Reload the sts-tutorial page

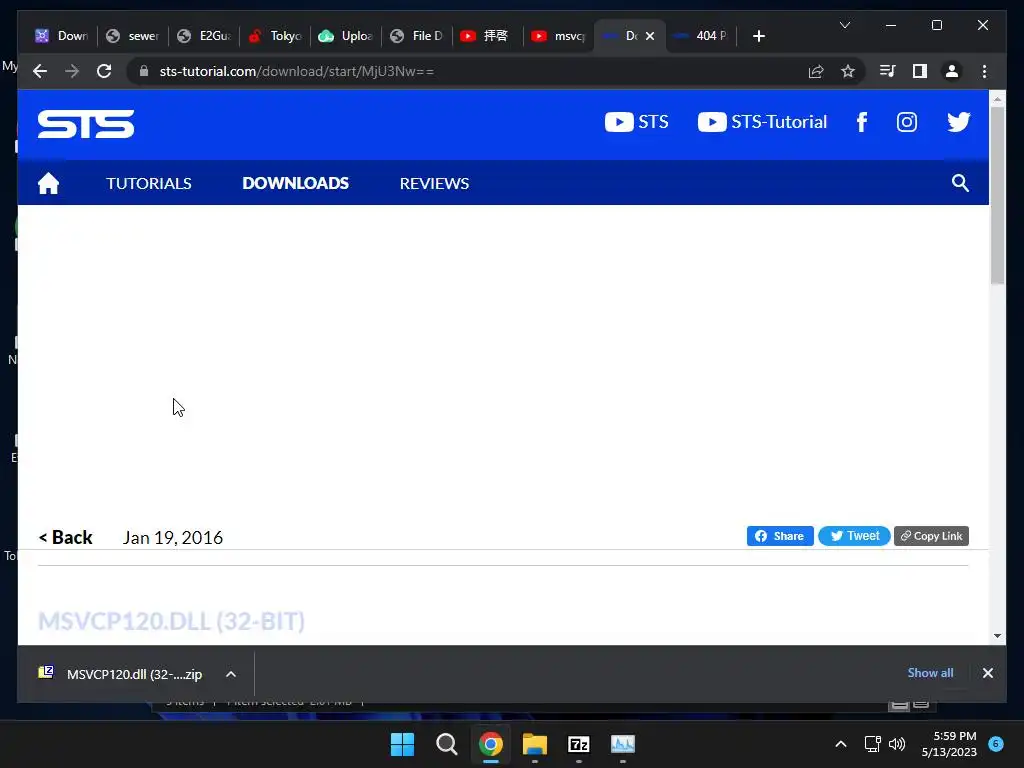104,71
